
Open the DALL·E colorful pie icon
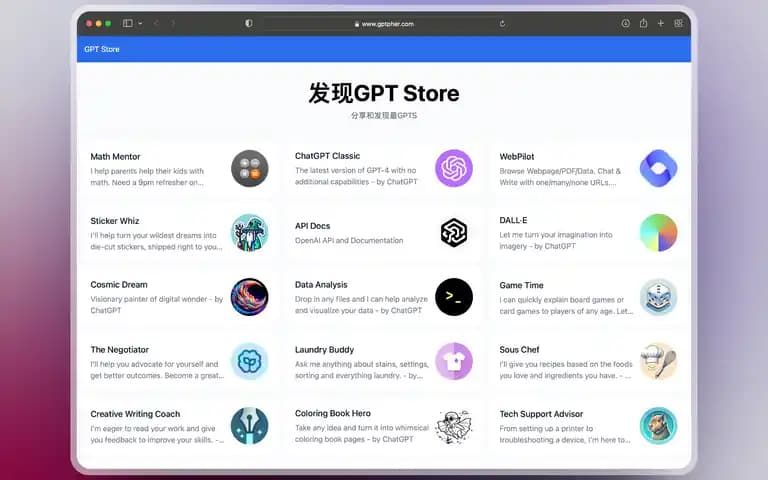click(659, 233)
